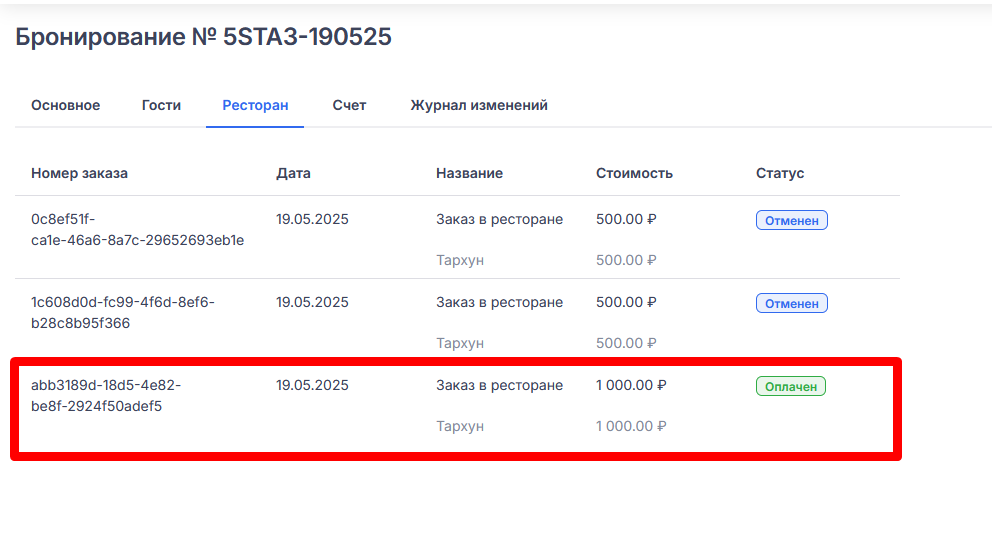Select order number 0c8ef51f-ca1e-46a6-8a7c-29652693eb1e

[x=137, y=230]
